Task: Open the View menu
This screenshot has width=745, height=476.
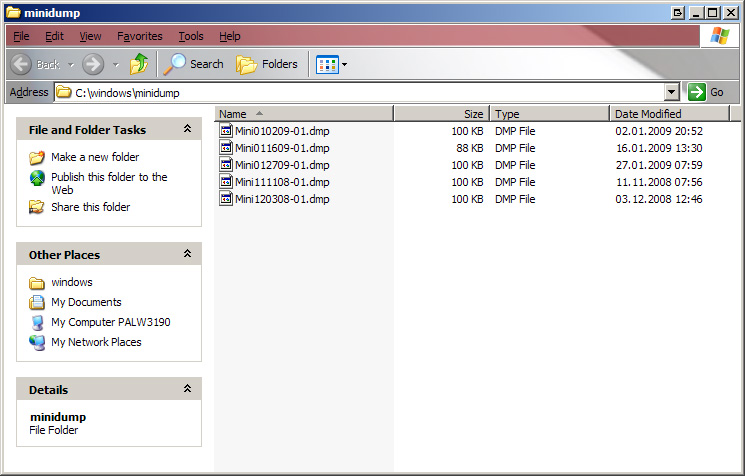Action: (x=90, y=36)
